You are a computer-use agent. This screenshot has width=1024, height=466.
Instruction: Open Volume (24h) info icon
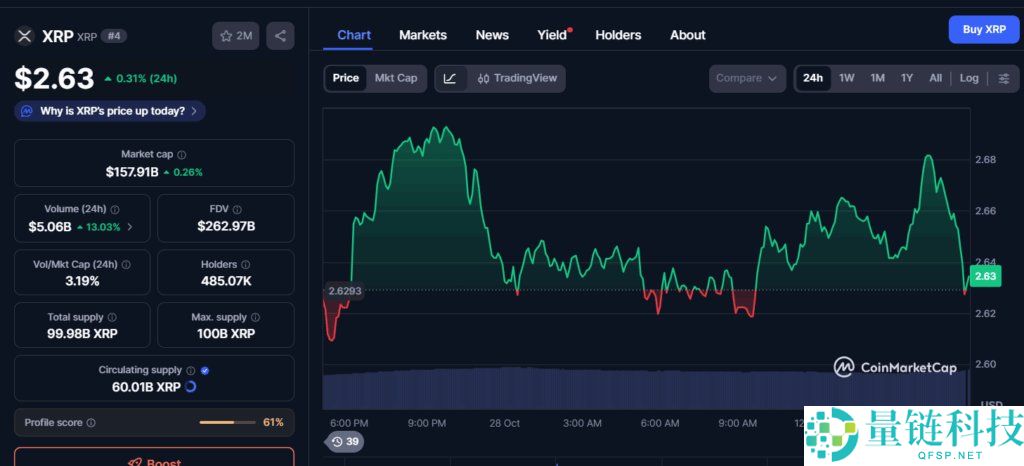tap(115, 210)
